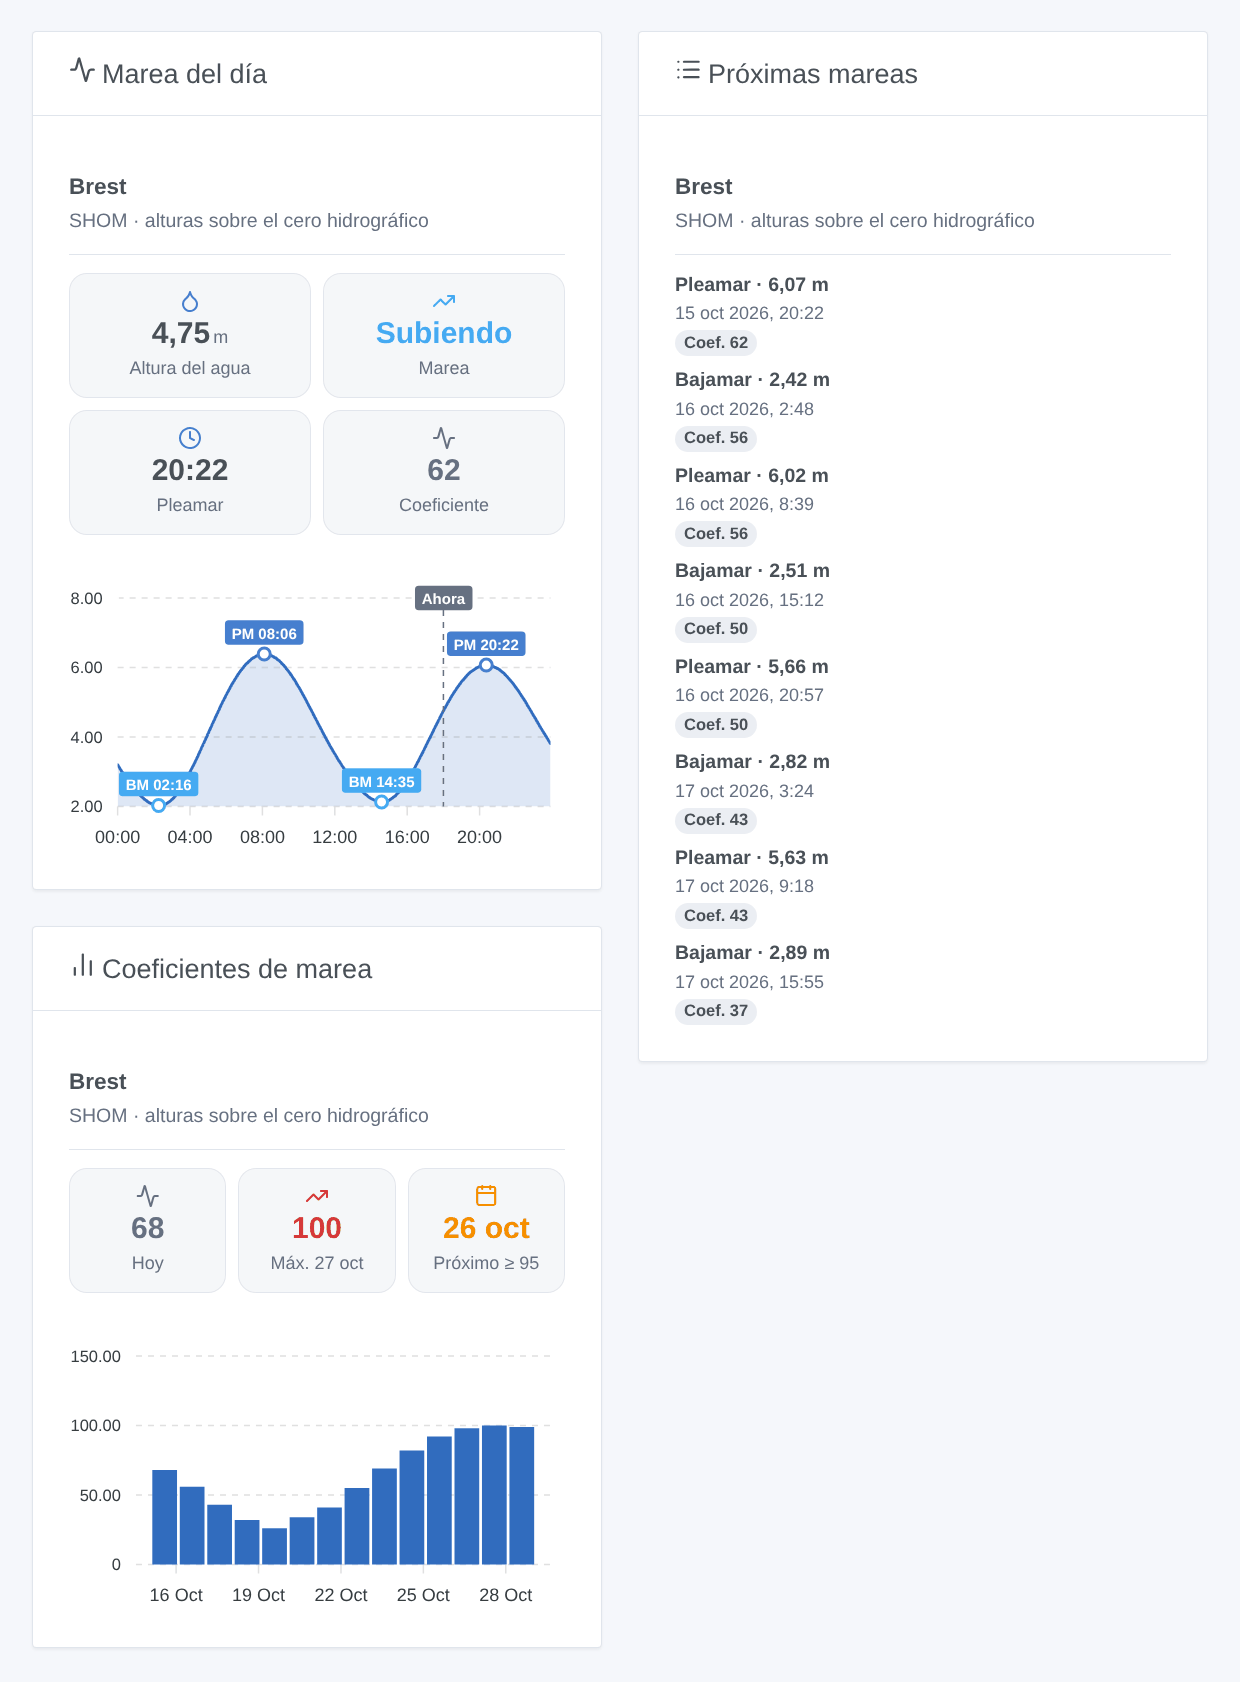Click Brest title in Coeficientes de marea panel

(97, 1082)
